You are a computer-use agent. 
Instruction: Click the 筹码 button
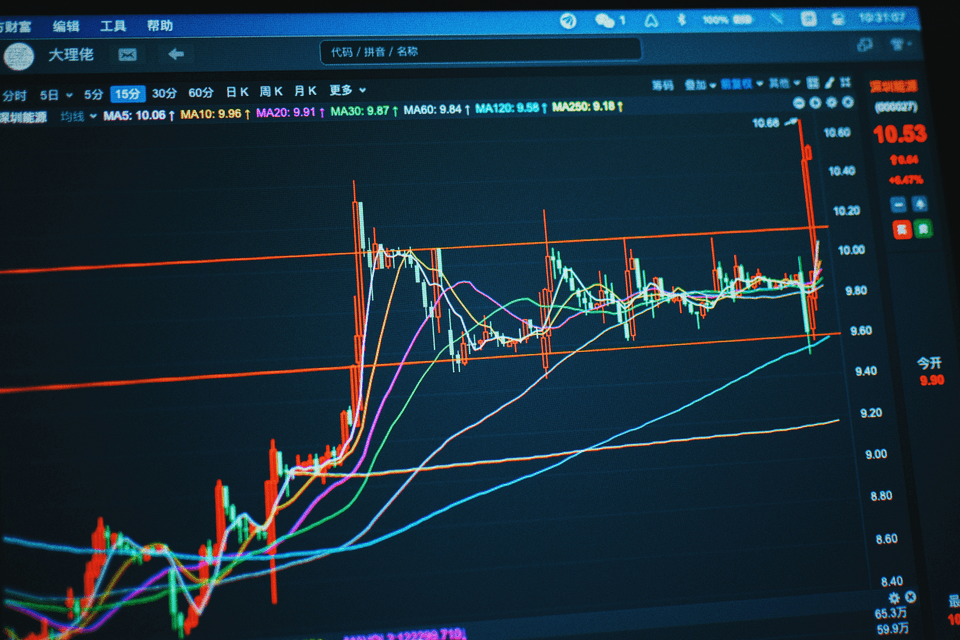point(662,85)
